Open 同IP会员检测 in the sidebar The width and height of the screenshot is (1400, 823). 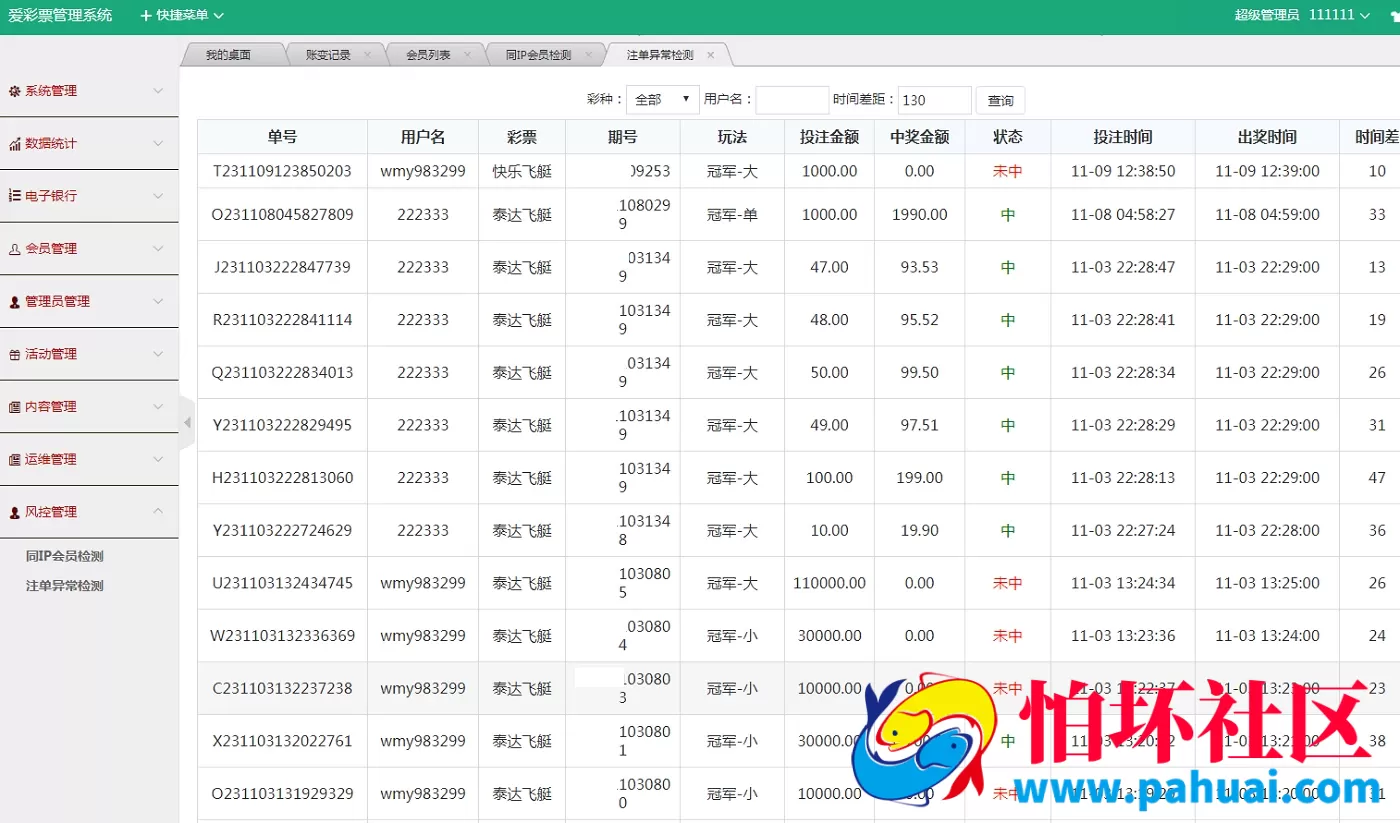click(65, 556)
